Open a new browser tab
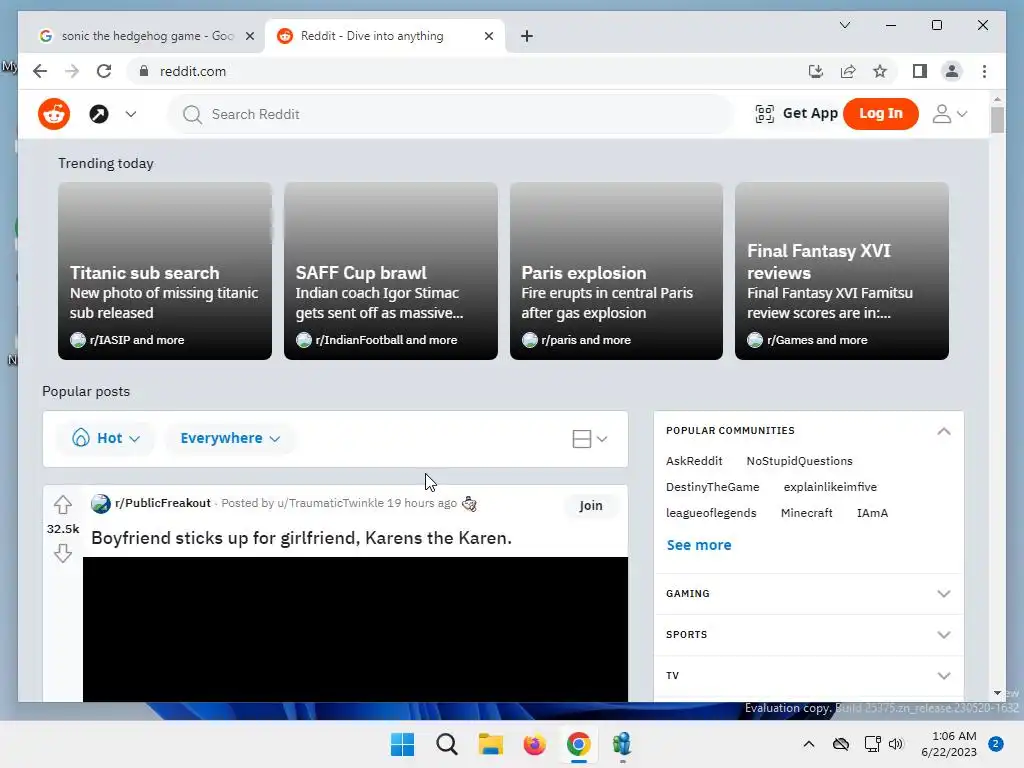This screenshot has width=1024, height=768. [x=527, y=36]
